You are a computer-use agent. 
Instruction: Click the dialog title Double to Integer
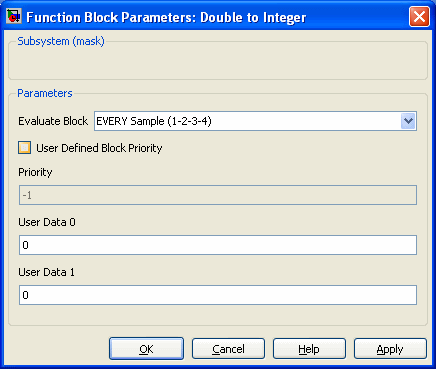pos(253,17)
